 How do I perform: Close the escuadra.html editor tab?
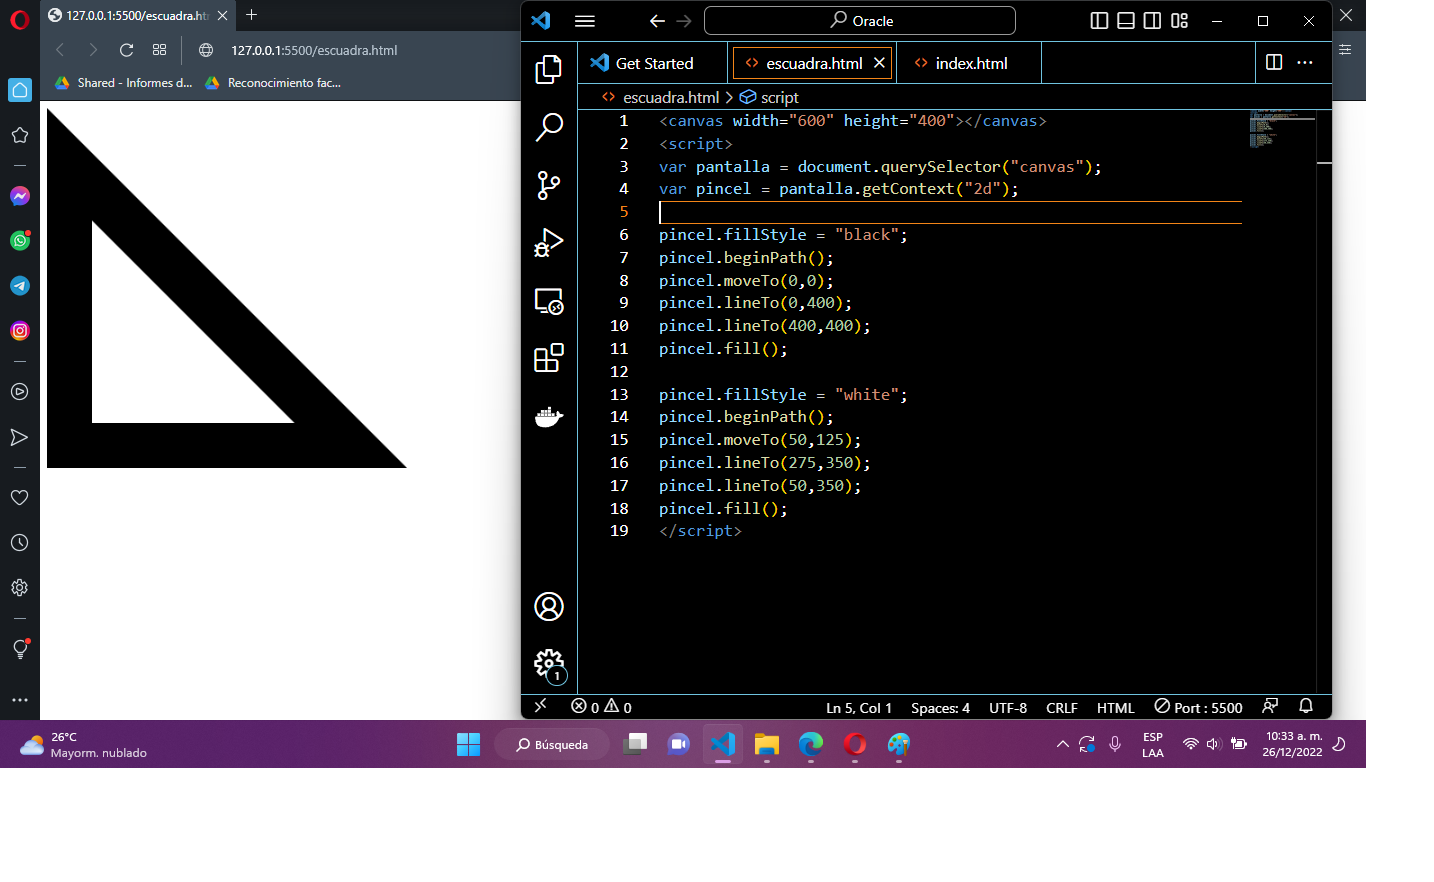point(879,63)
